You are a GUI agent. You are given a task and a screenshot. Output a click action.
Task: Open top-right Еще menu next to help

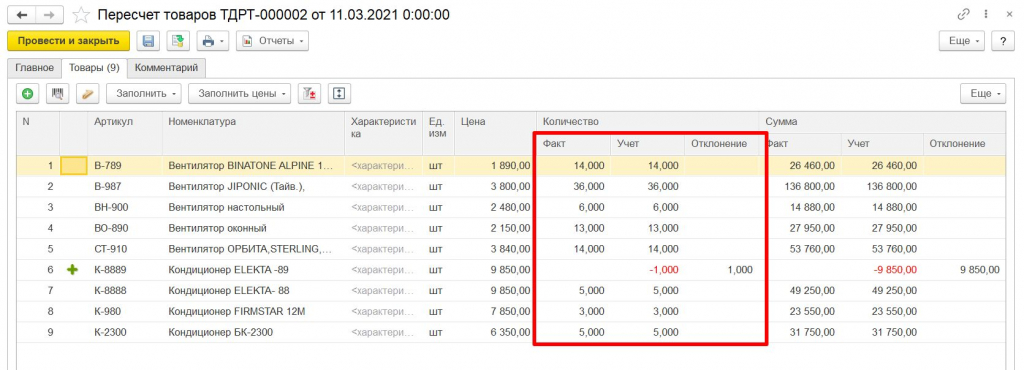point(962,41)
